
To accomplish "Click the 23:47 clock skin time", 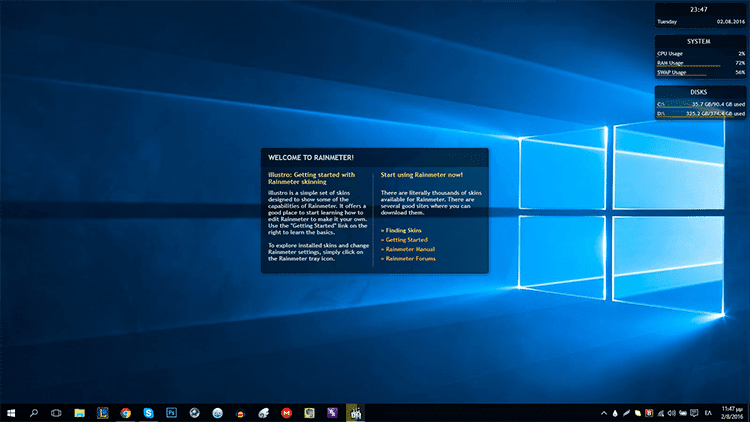I will coord(699,9).
